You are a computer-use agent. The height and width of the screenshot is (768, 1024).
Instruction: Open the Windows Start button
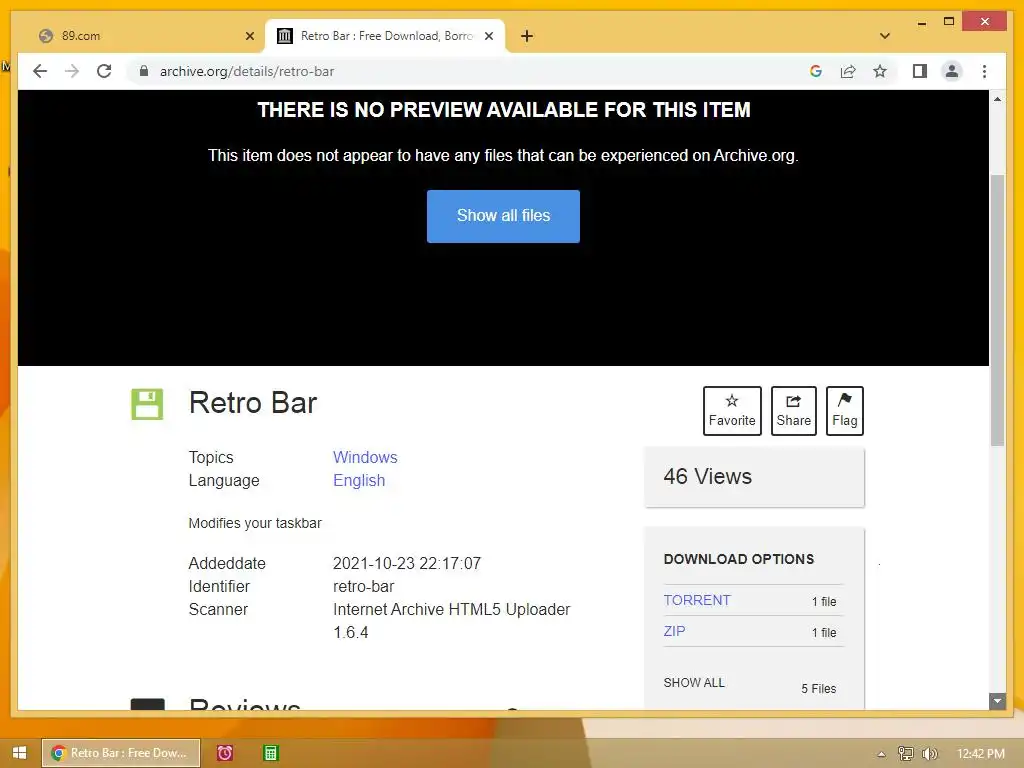pyautogui.click(x=20, y=753)
